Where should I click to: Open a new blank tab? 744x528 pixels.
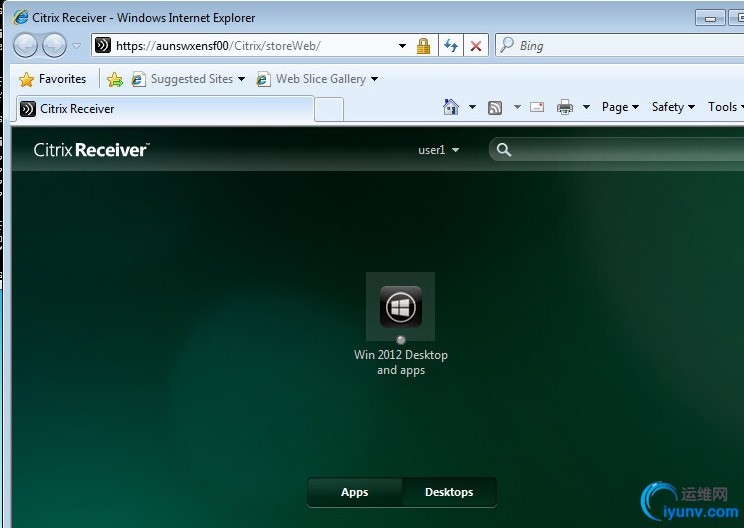coord(329,109)
